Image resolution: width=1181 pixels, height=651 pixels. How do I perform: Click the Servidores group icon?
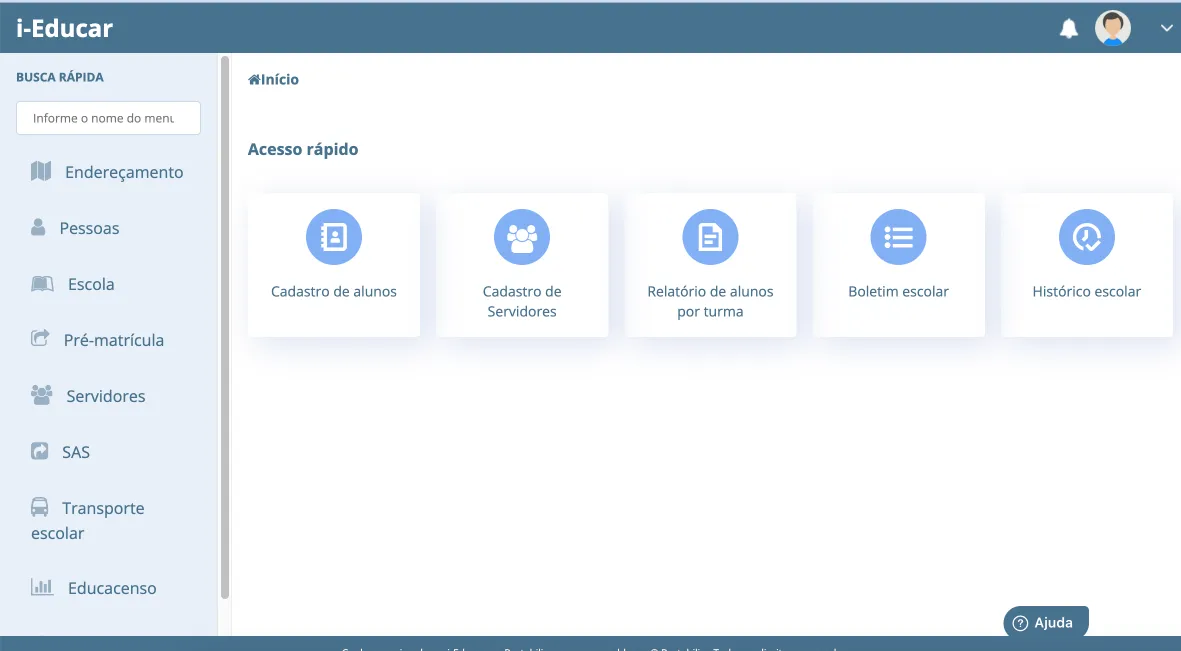tap(41, 395)
